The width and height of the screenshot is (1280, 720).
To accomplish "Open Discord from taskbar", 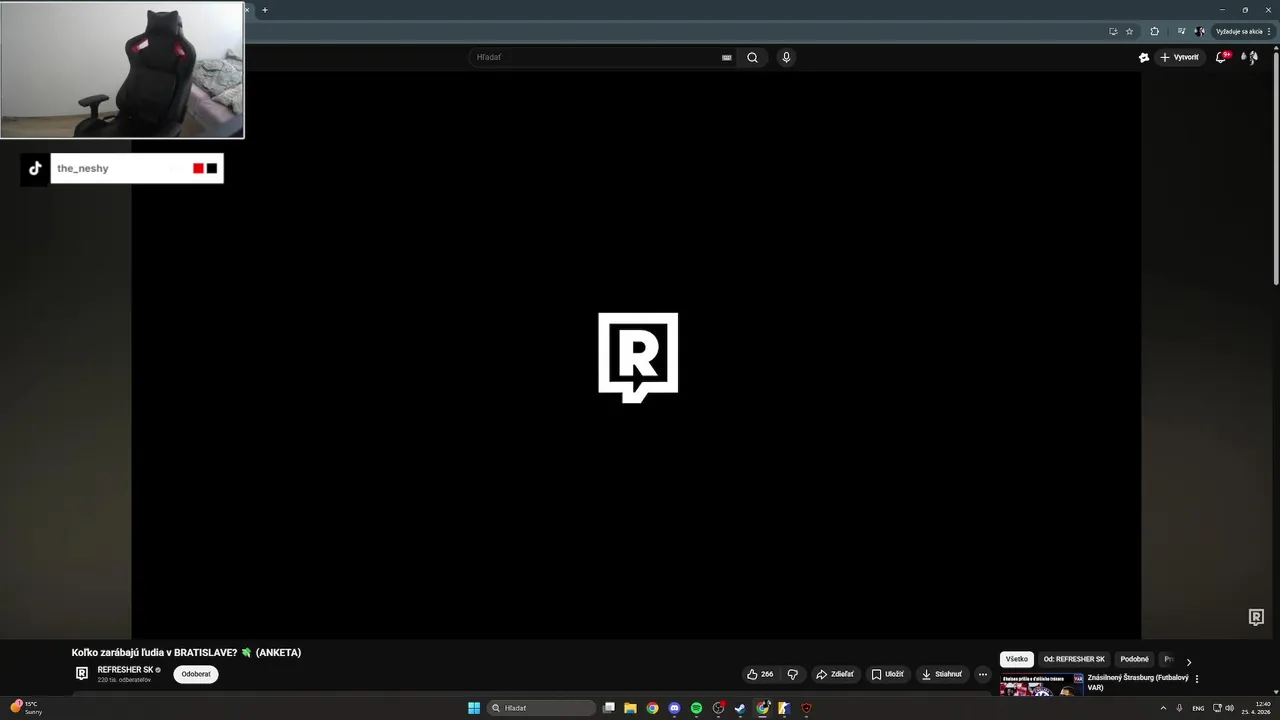I will point(674,708).
